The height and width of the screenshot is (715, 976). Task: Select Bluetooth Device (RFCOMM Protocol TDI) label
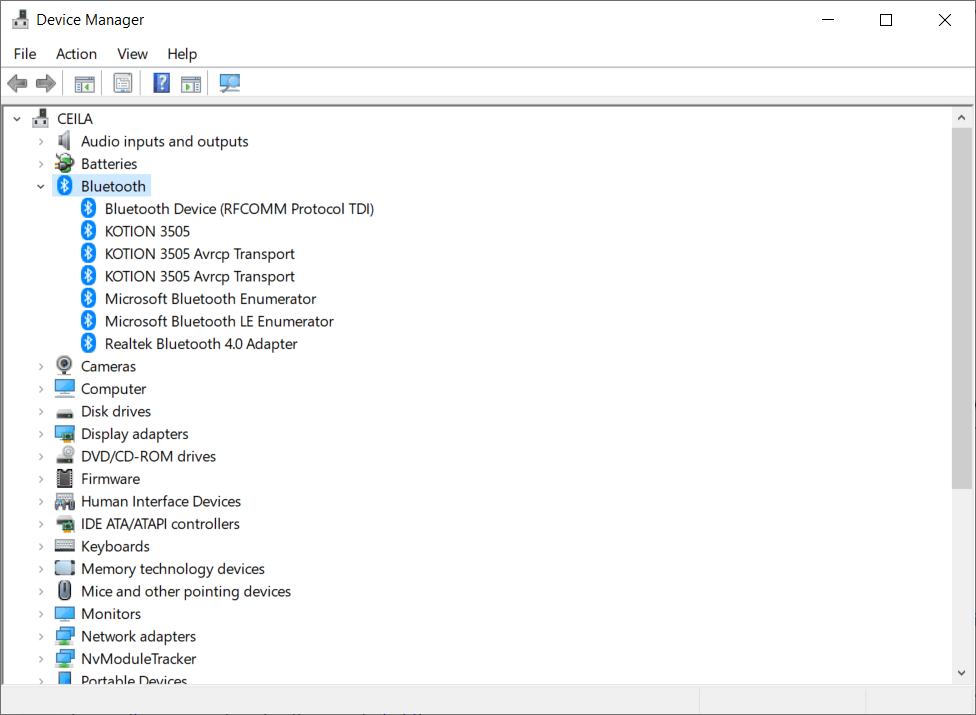click(x=239, y=209)
